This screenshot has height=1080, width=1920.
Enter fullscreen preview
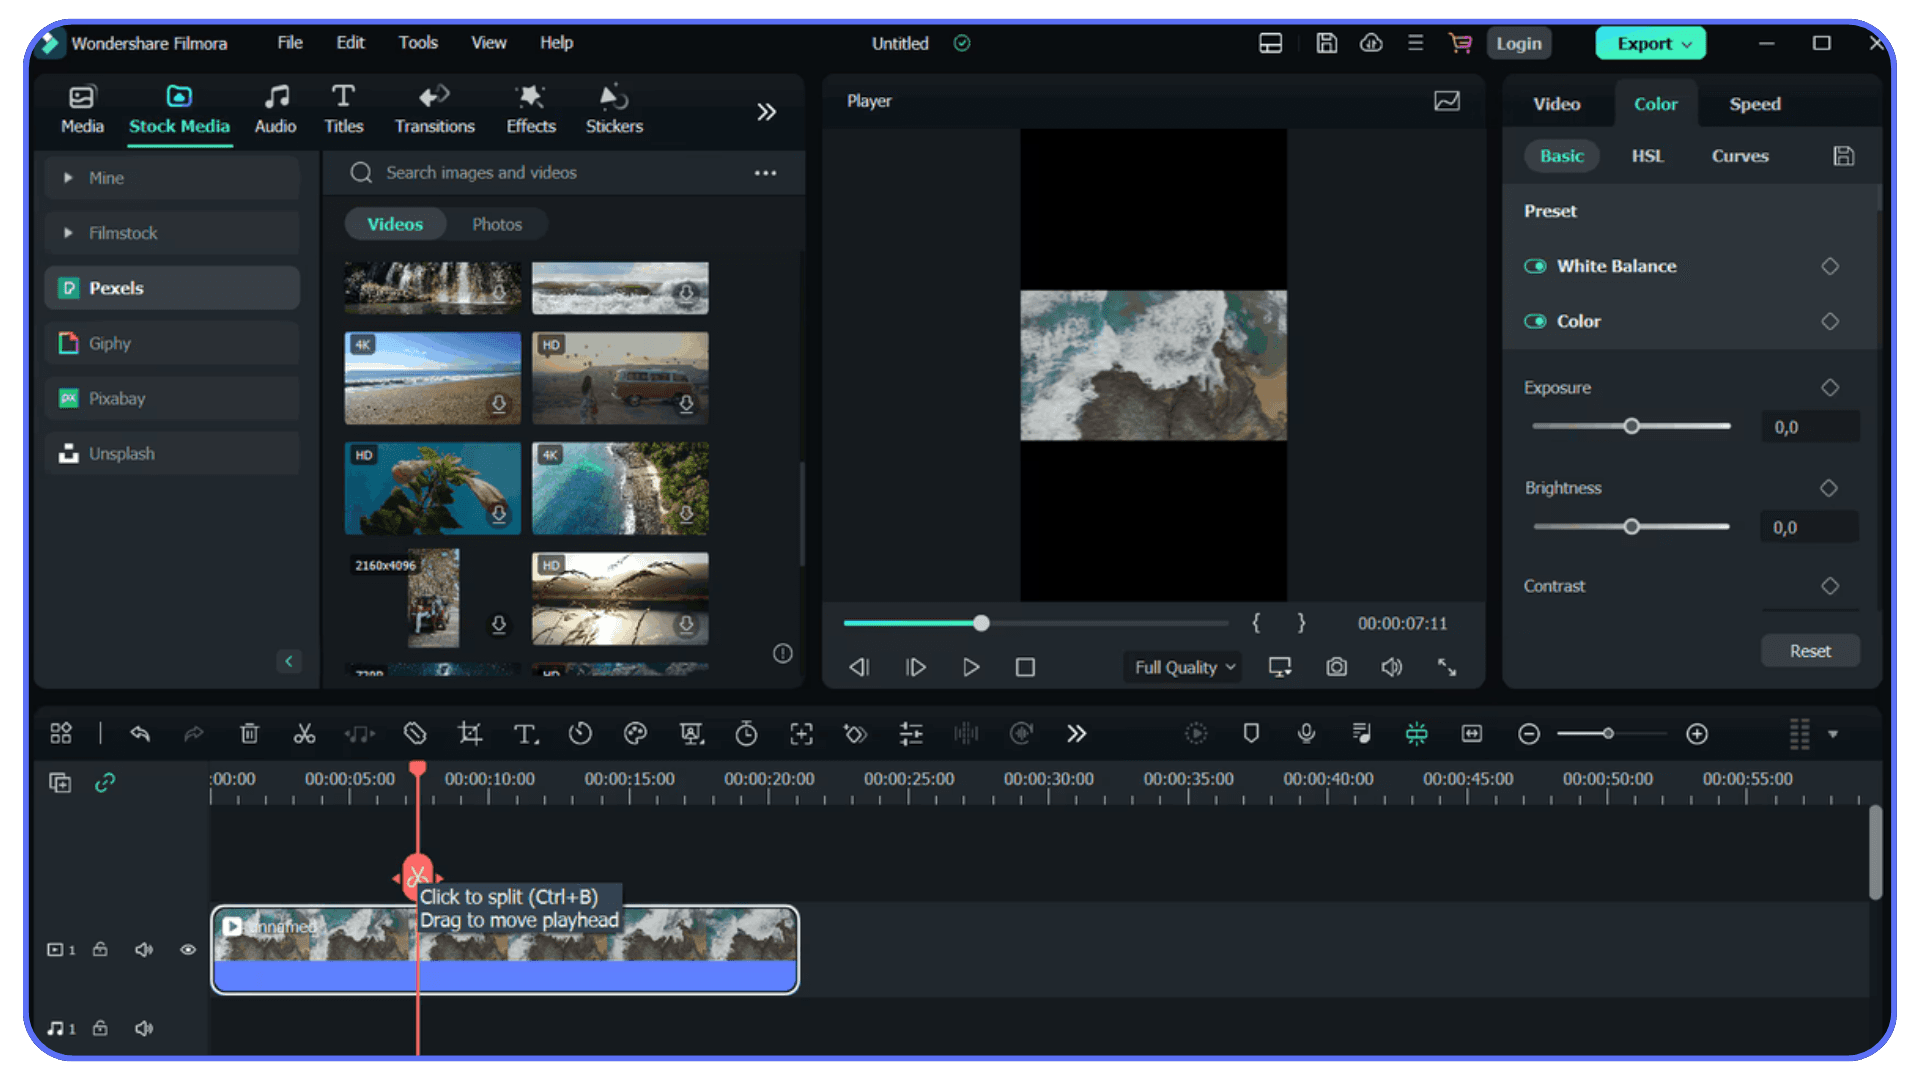click(1446, 667)
